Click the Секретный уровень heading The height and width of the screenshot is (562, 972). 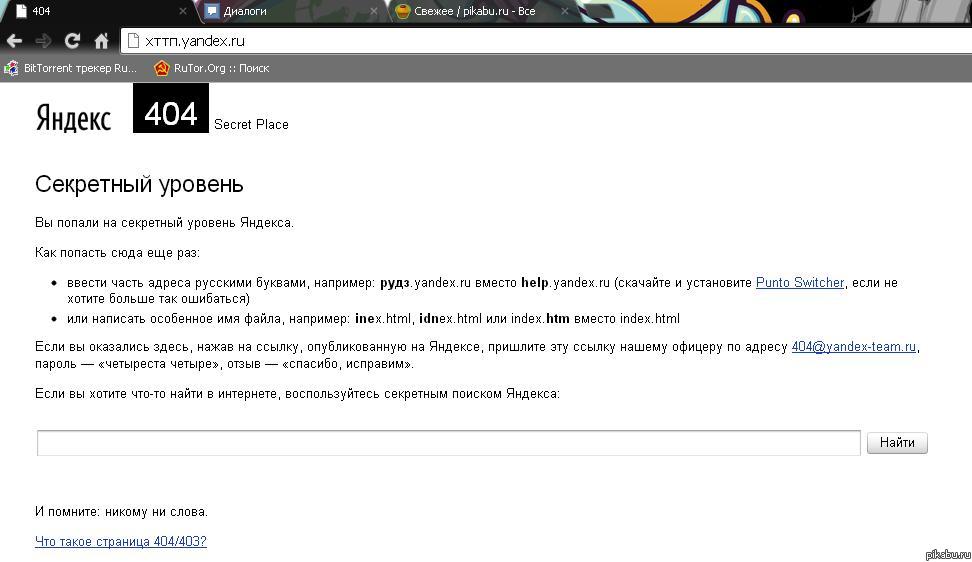click(x=139, y=184)
